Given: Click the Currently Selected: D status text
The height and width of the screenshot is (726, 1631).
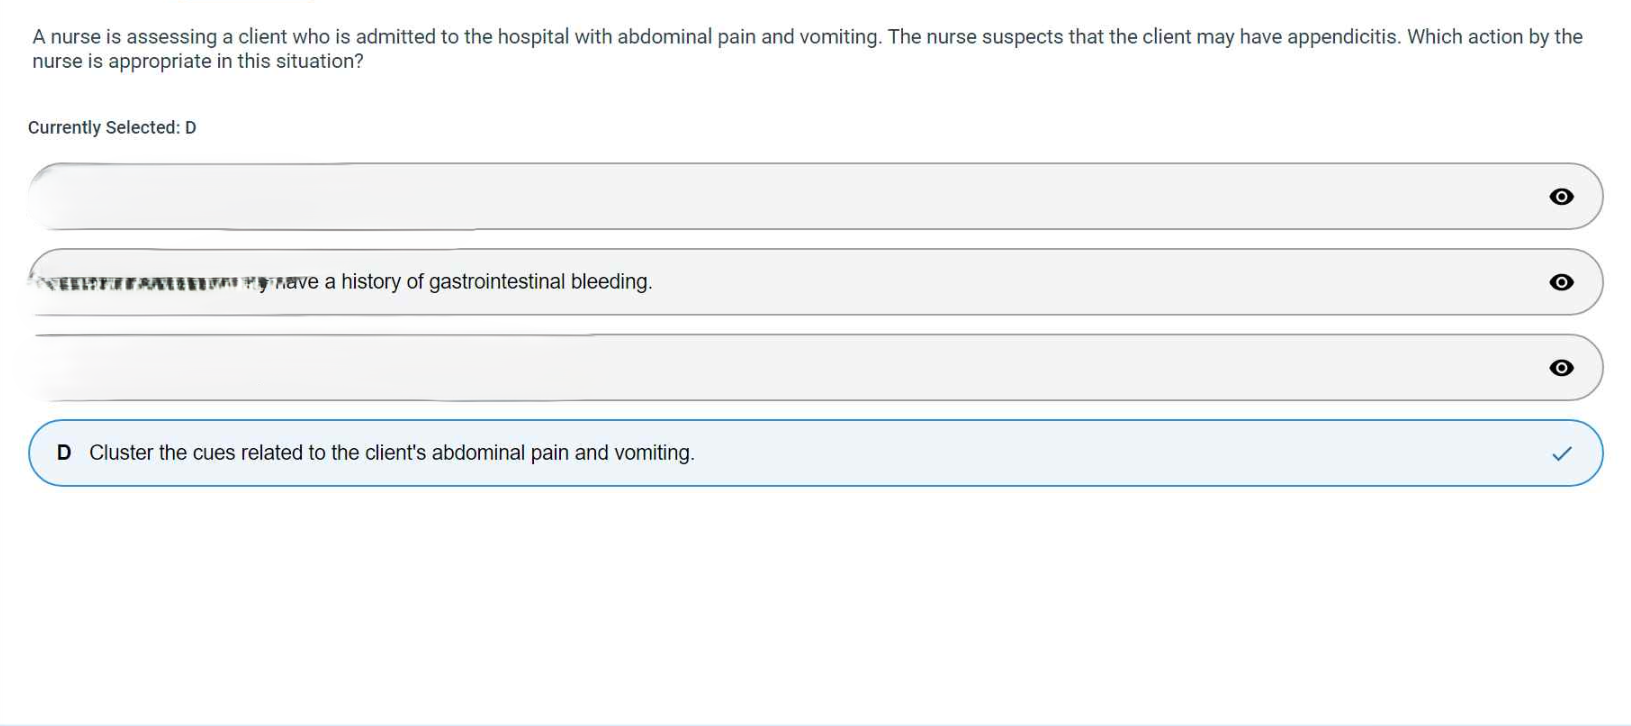Looking at the screenshot, I should coord(112,127).
